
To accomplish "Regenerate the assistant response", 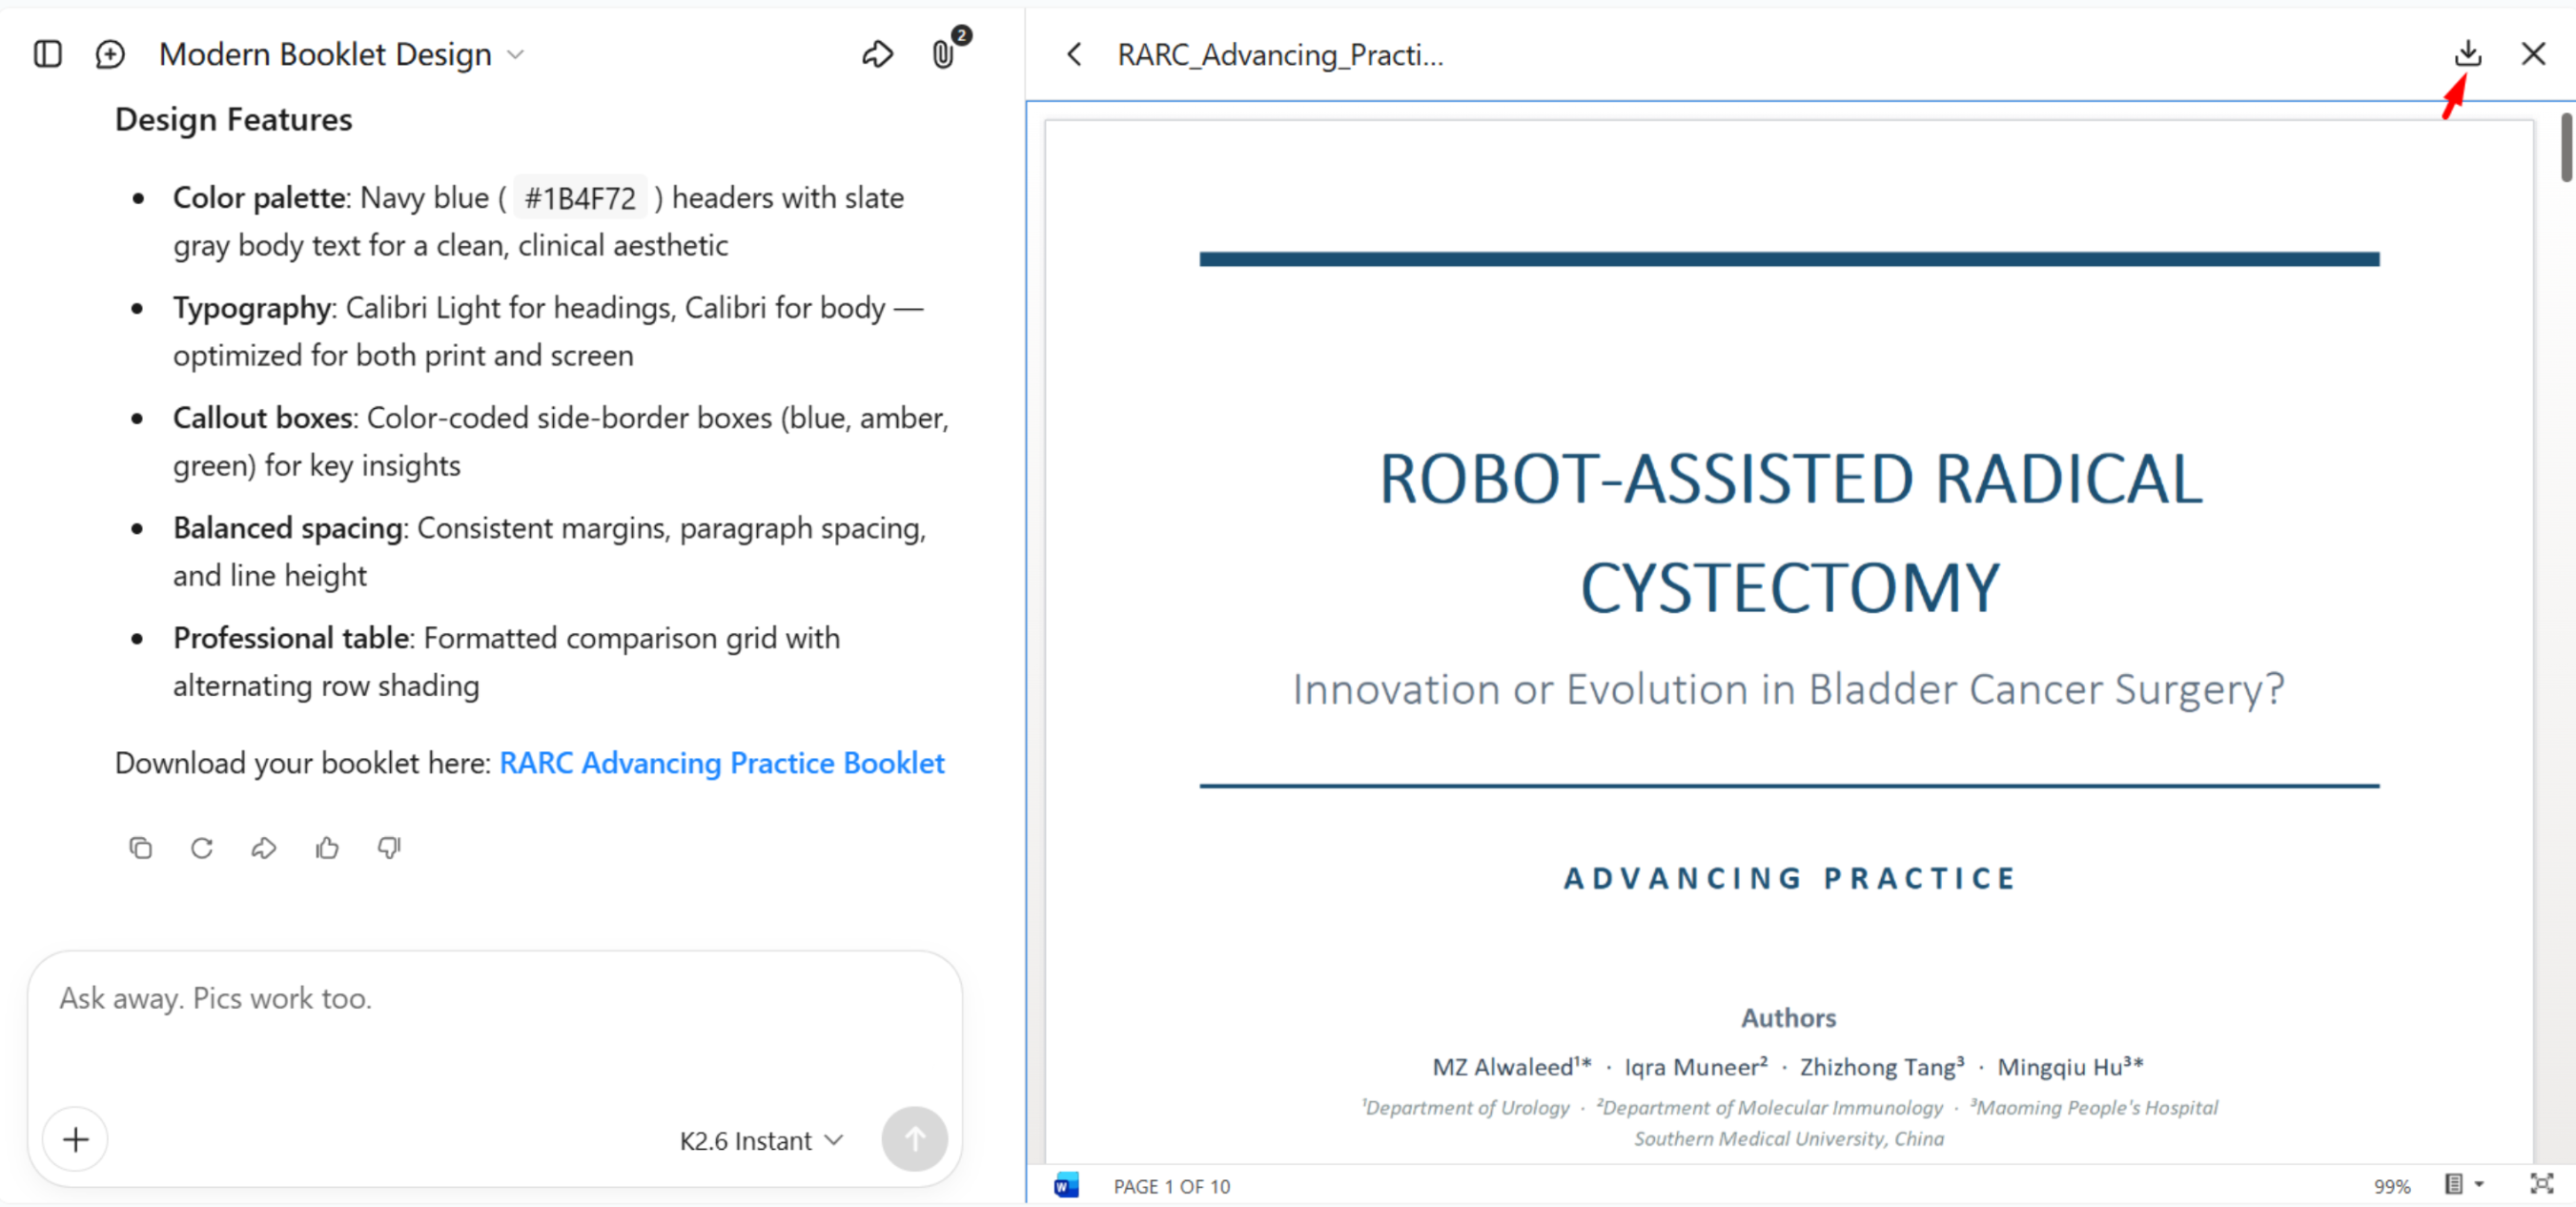I will (202, 848).
